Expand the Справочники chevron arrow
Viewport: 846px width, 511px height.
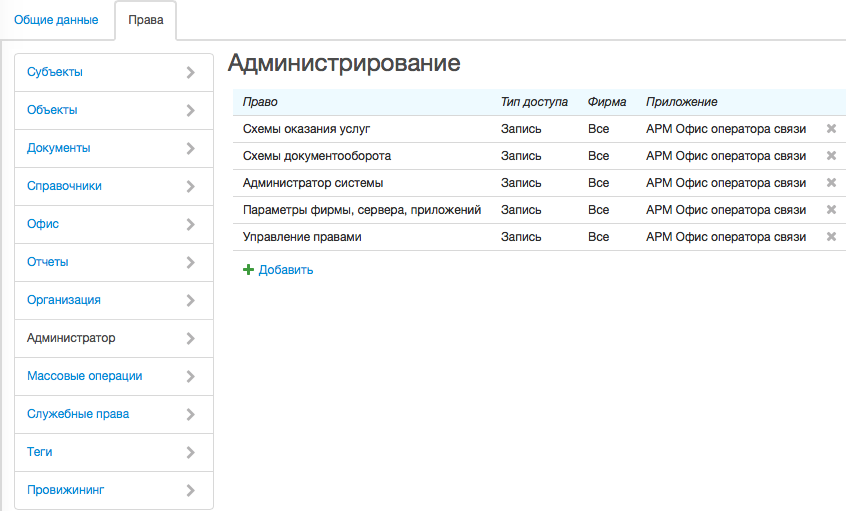190,187
